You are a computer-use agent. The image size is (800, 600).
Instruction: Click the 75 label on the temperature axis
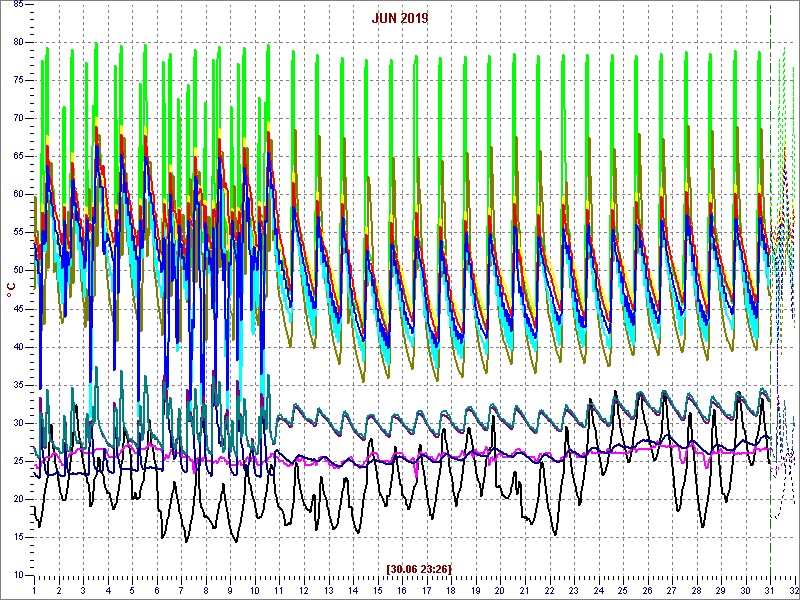pyautogui.click(x=18, y=81)
